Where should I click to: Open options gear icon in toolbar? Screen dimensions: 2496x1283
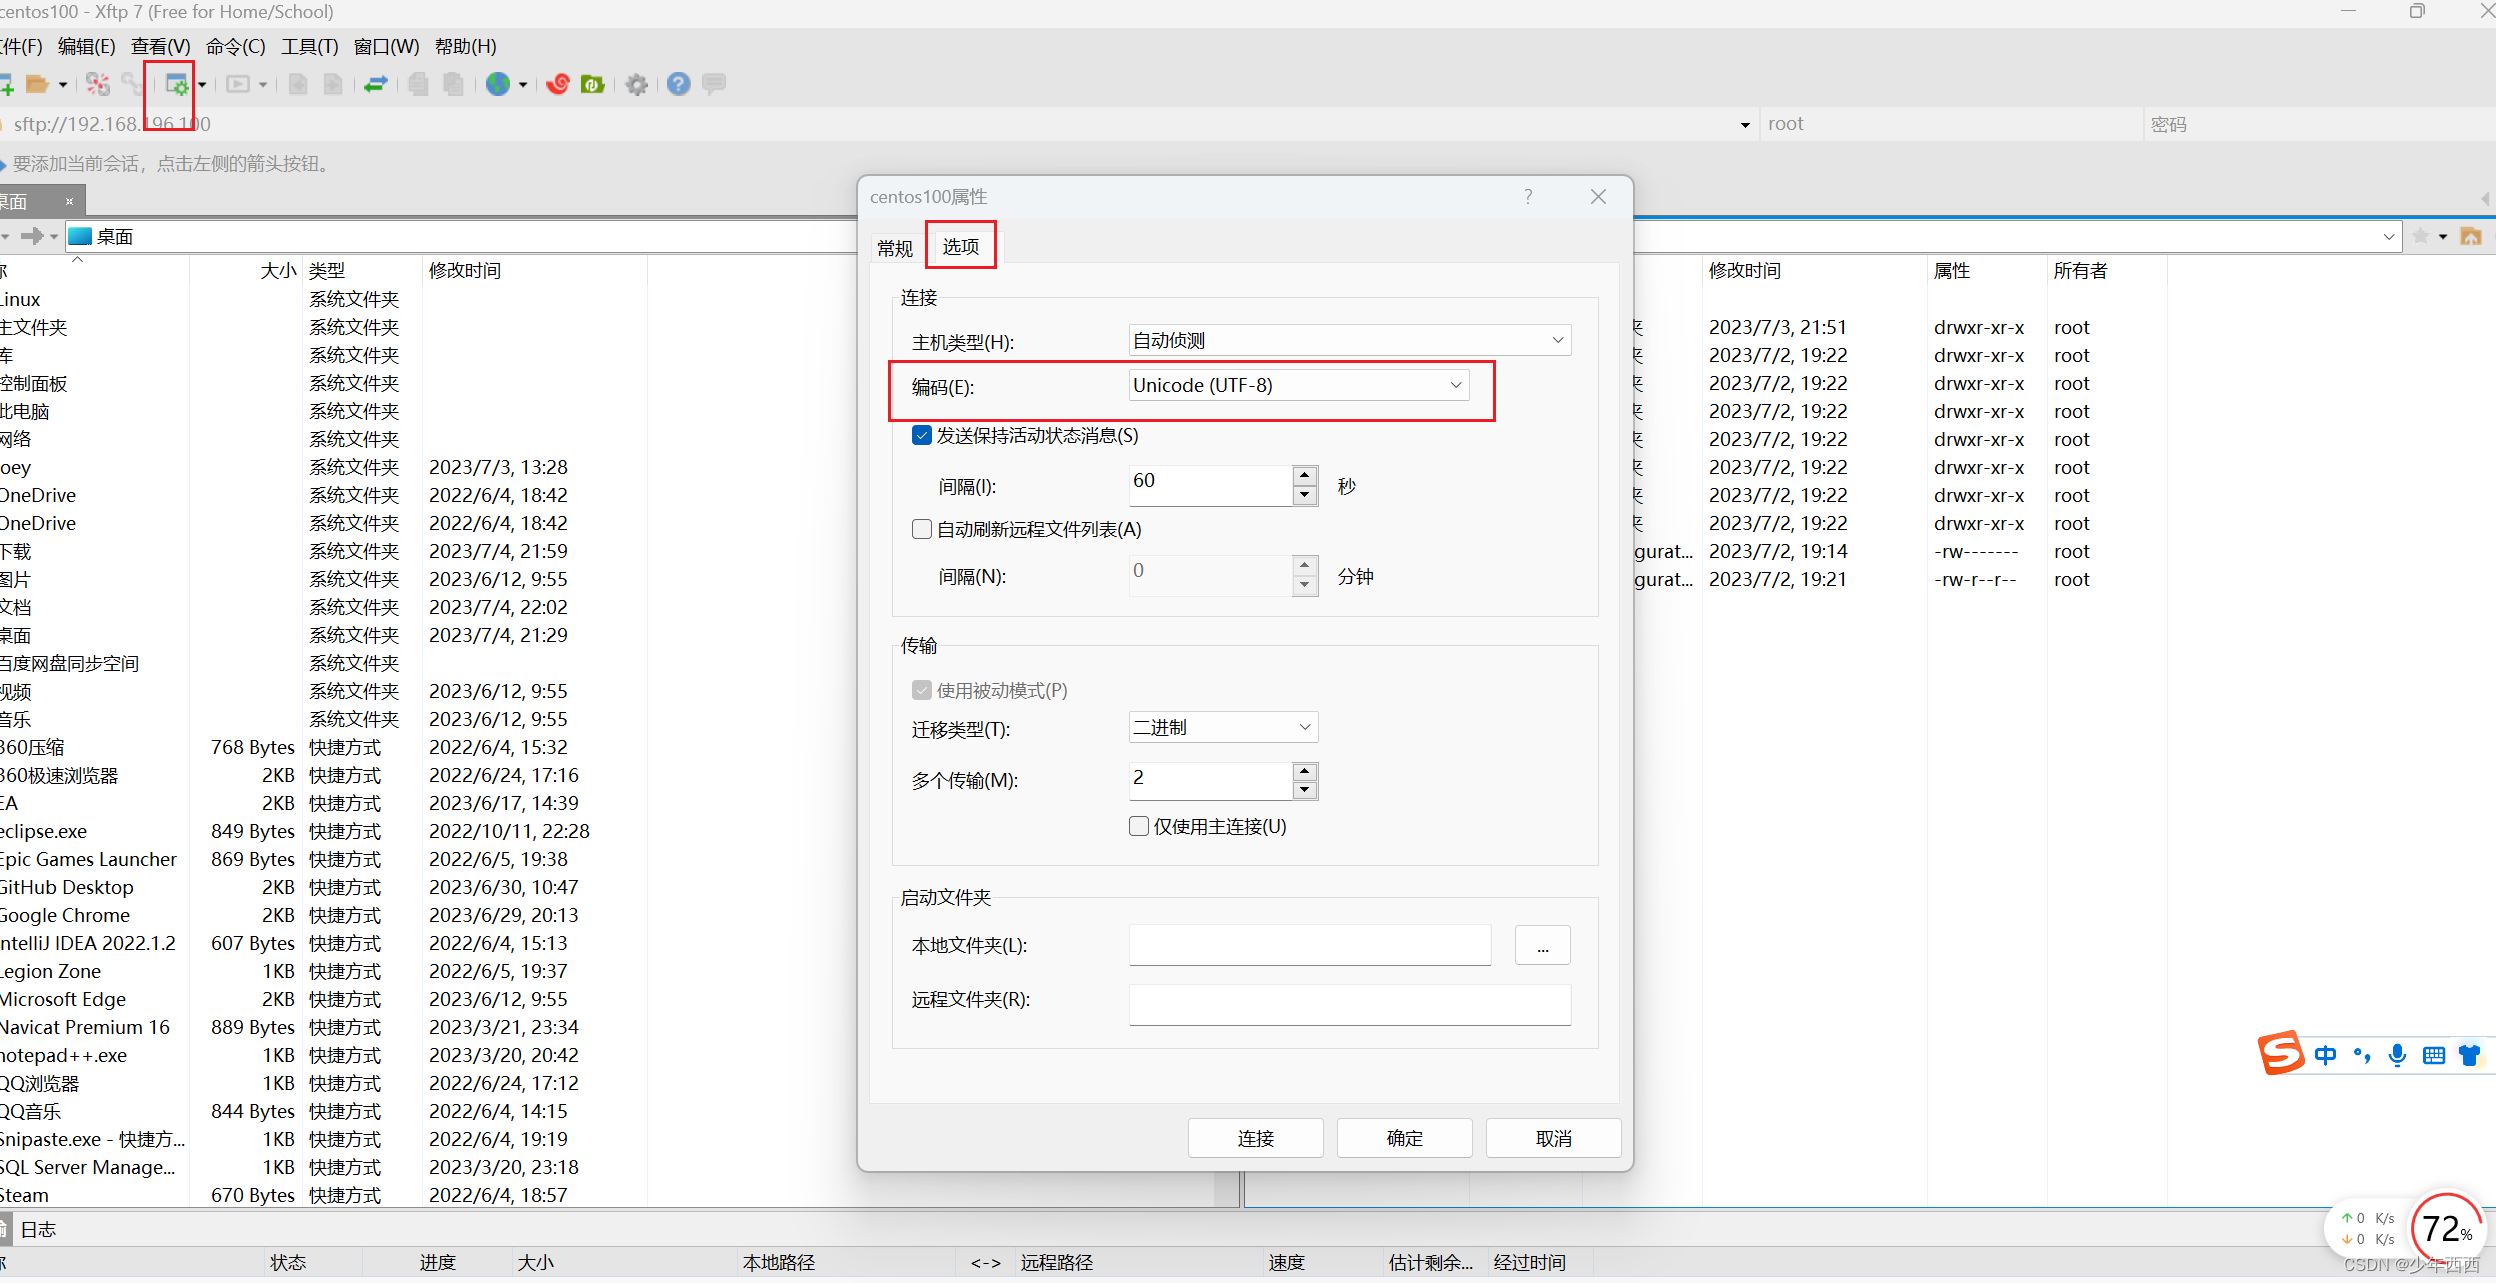tap(637, 84)
